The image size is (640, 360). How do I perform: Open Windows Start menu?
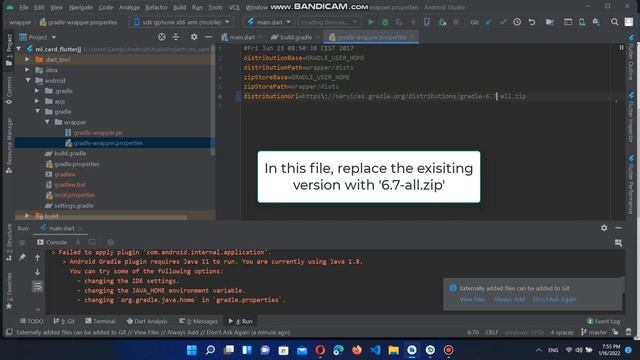click(x=191, y=350)
